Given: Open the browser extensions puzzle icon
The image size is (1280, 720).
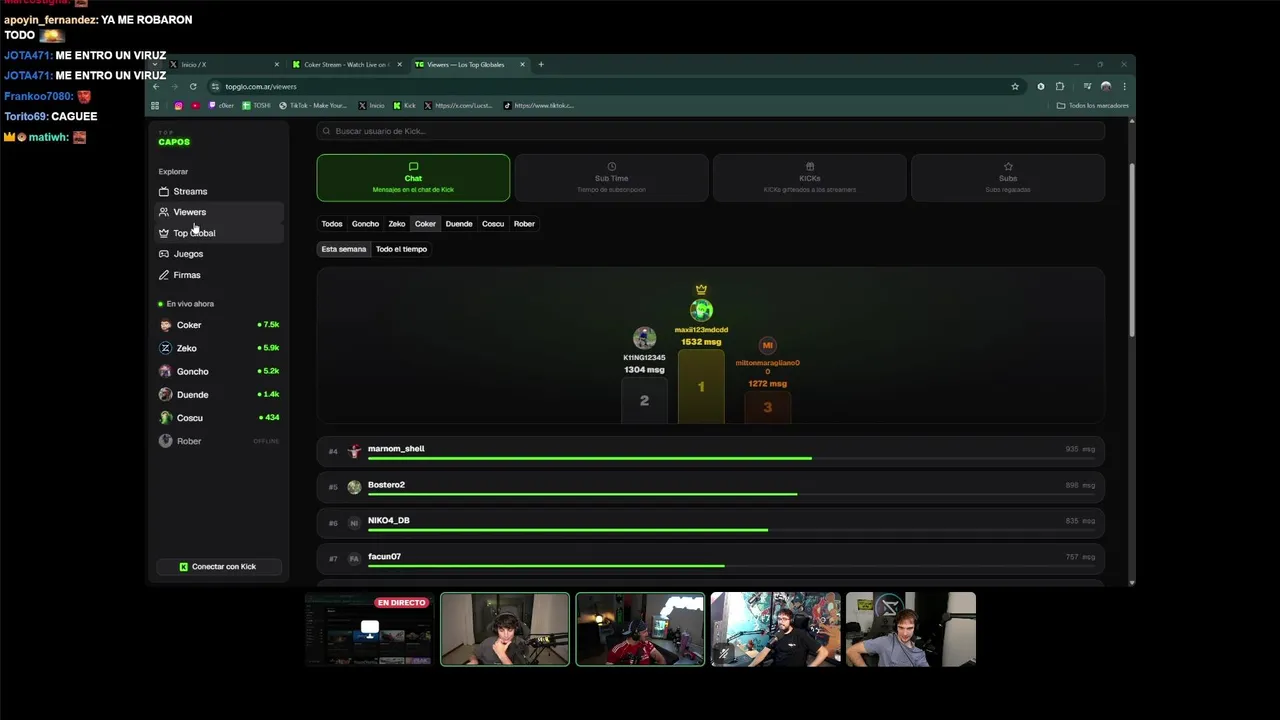Looking at the screenshot, I should pos(1060,86).
